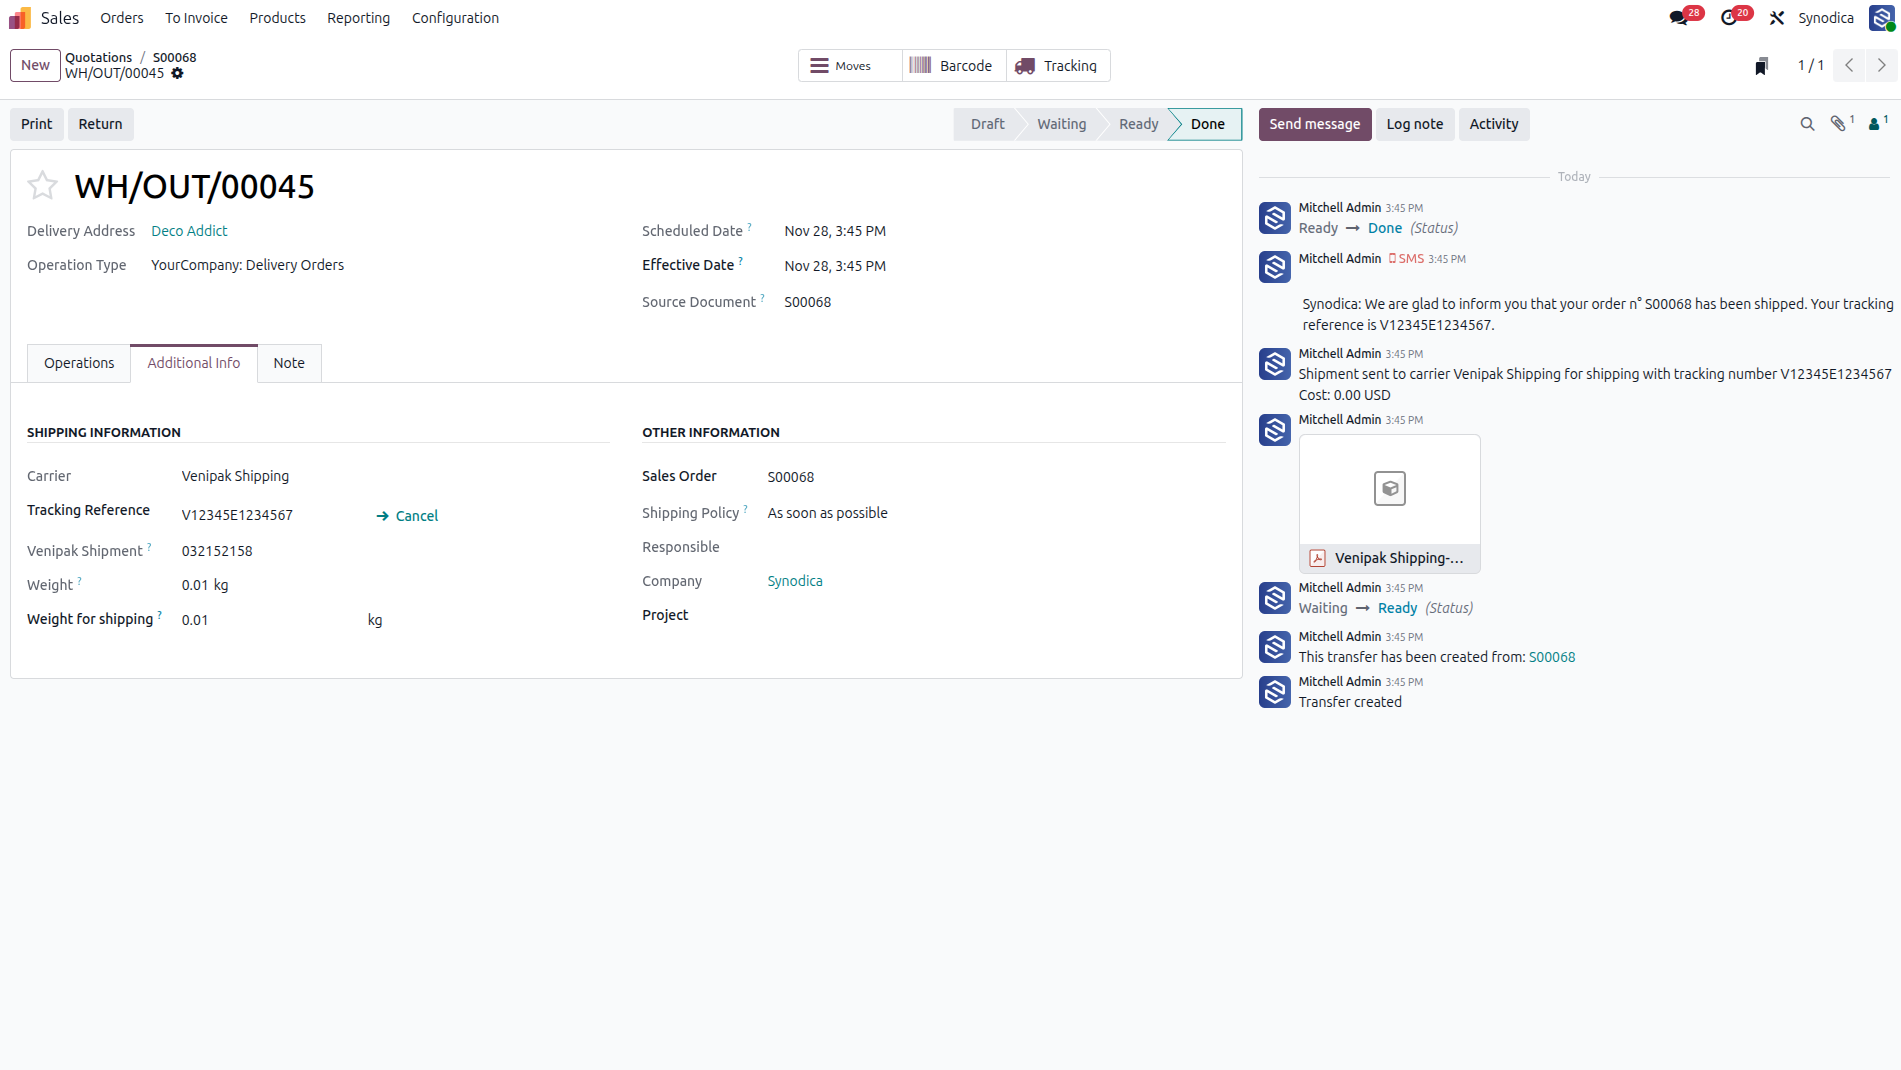Cancel the tracking reference shipment
The image size is (1901, 1070).
click(407, 516)
